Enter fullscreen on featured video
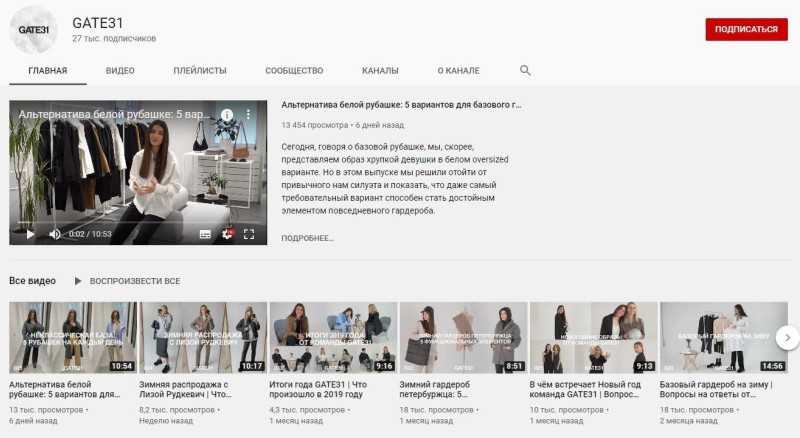Viewport: 800px width, 438px height. point(249,234)
